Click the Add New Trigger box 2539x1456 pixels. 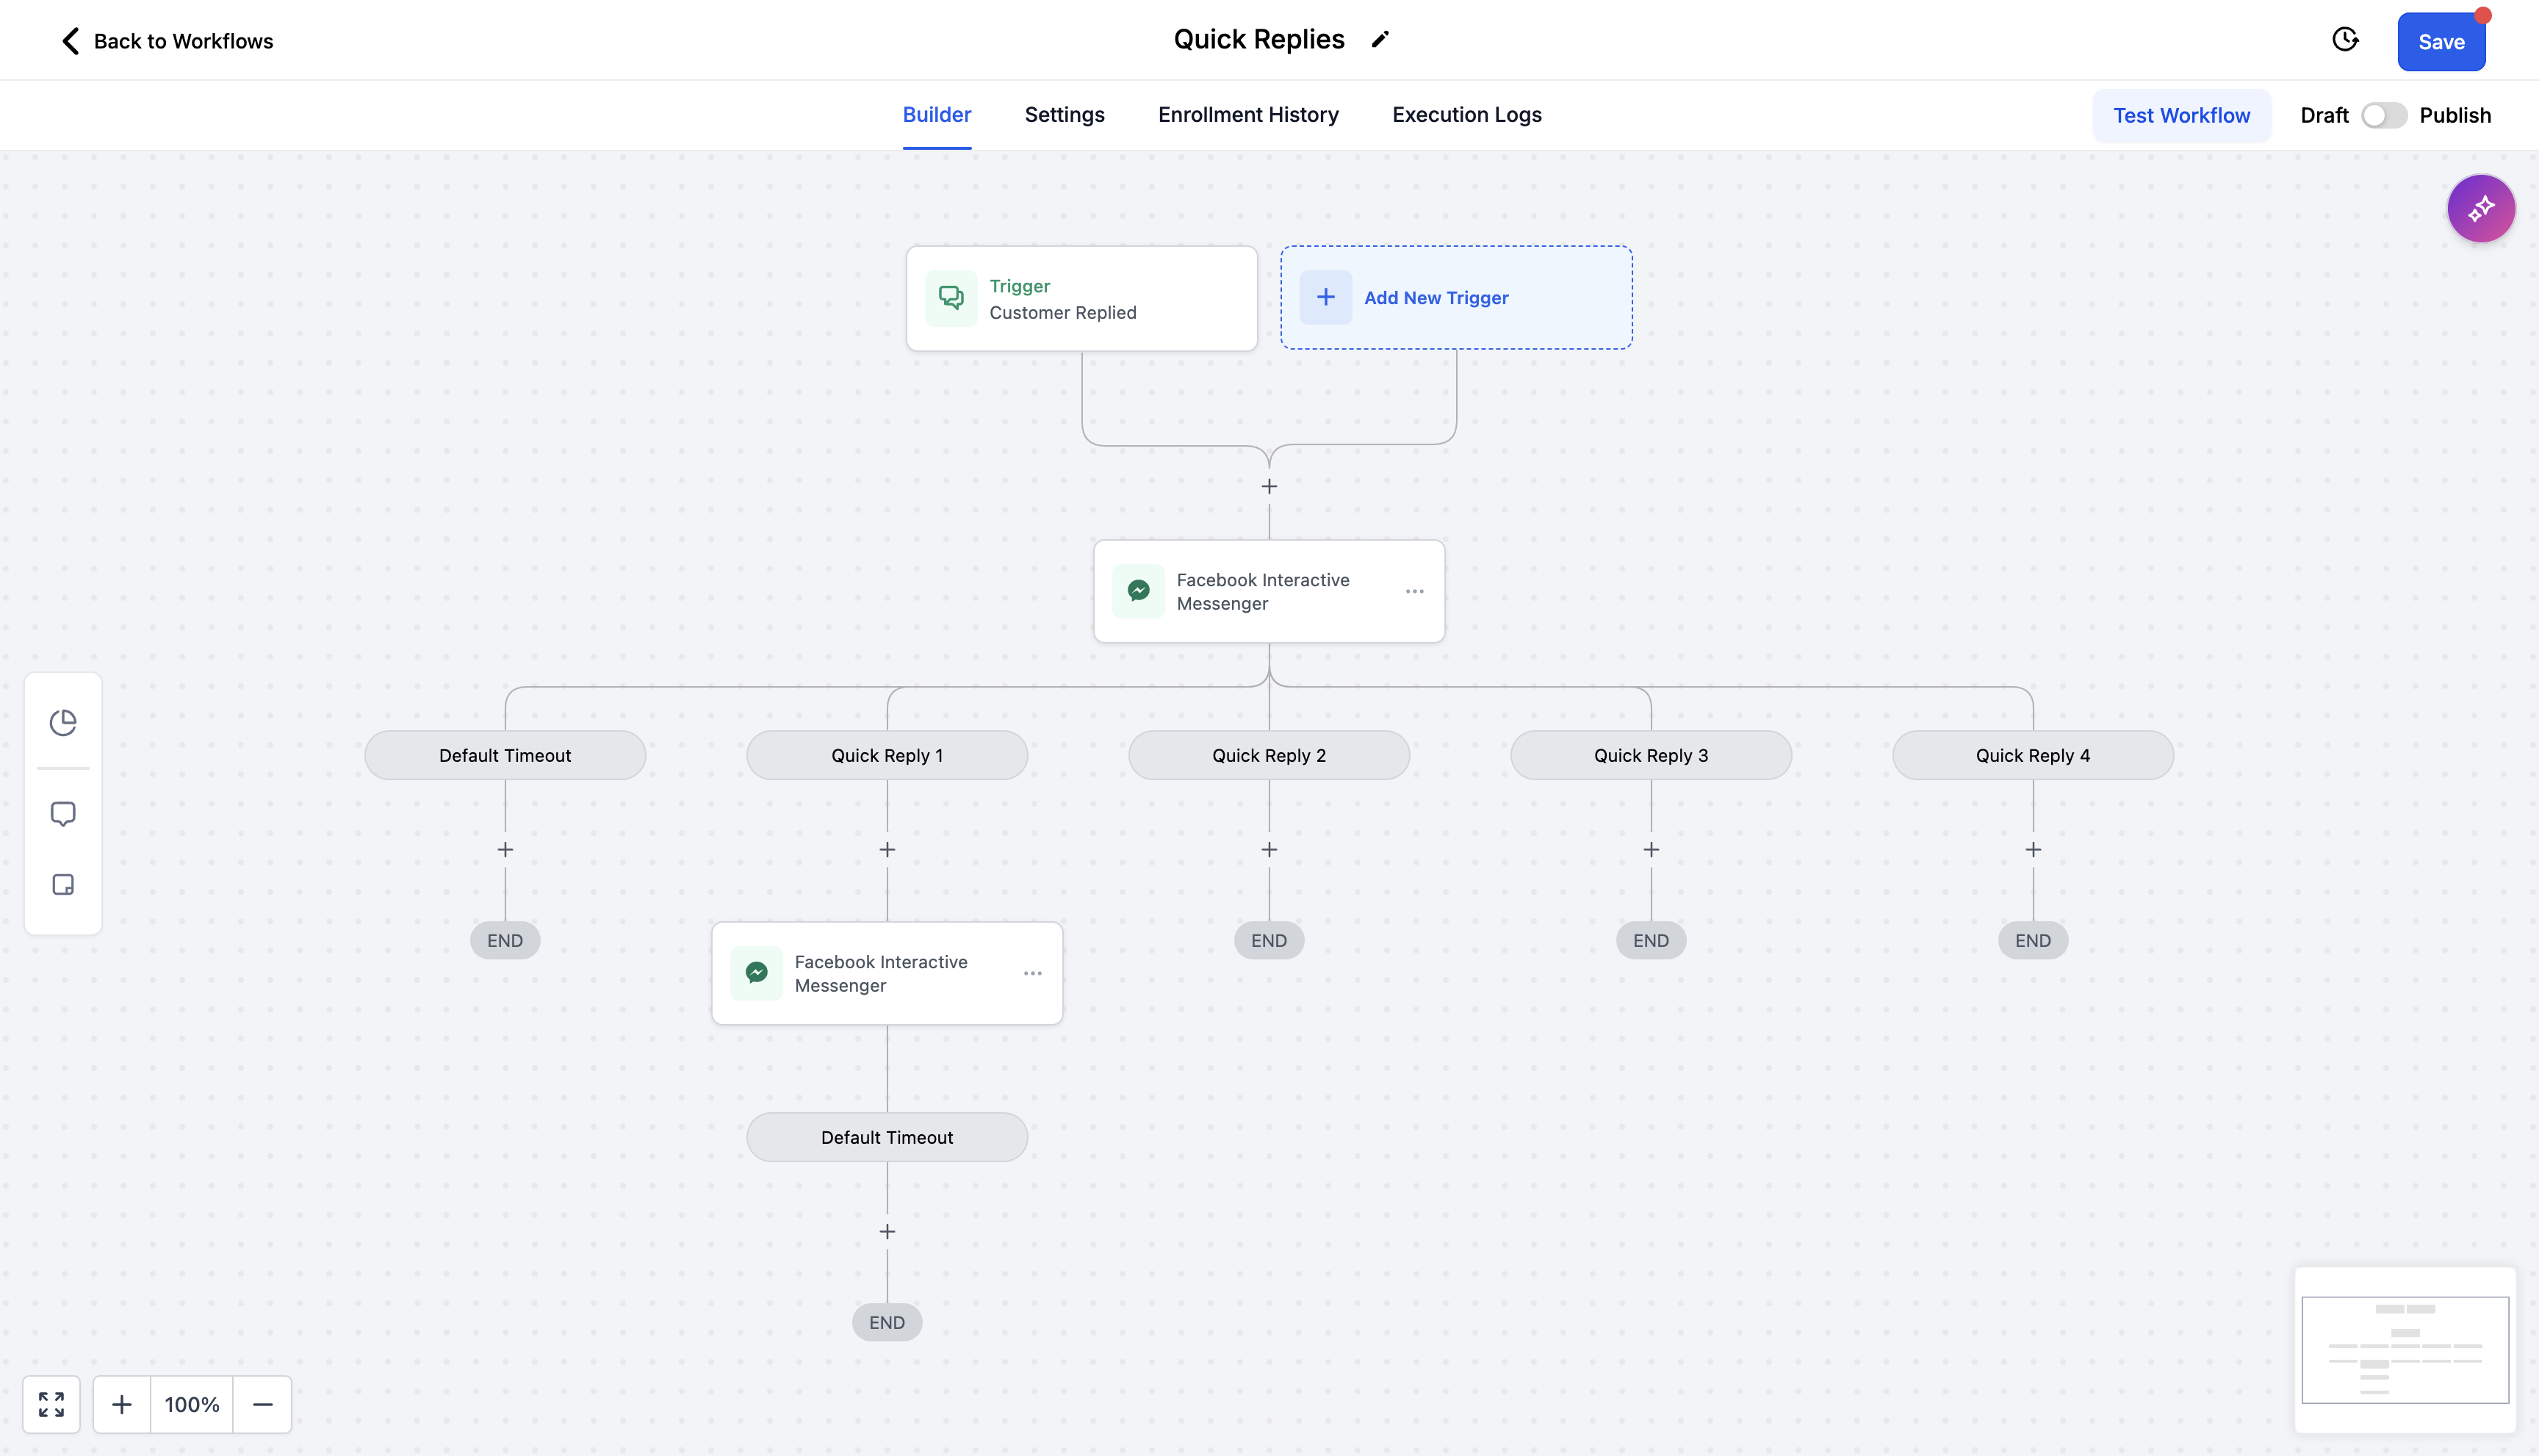tap(1455, 297)
